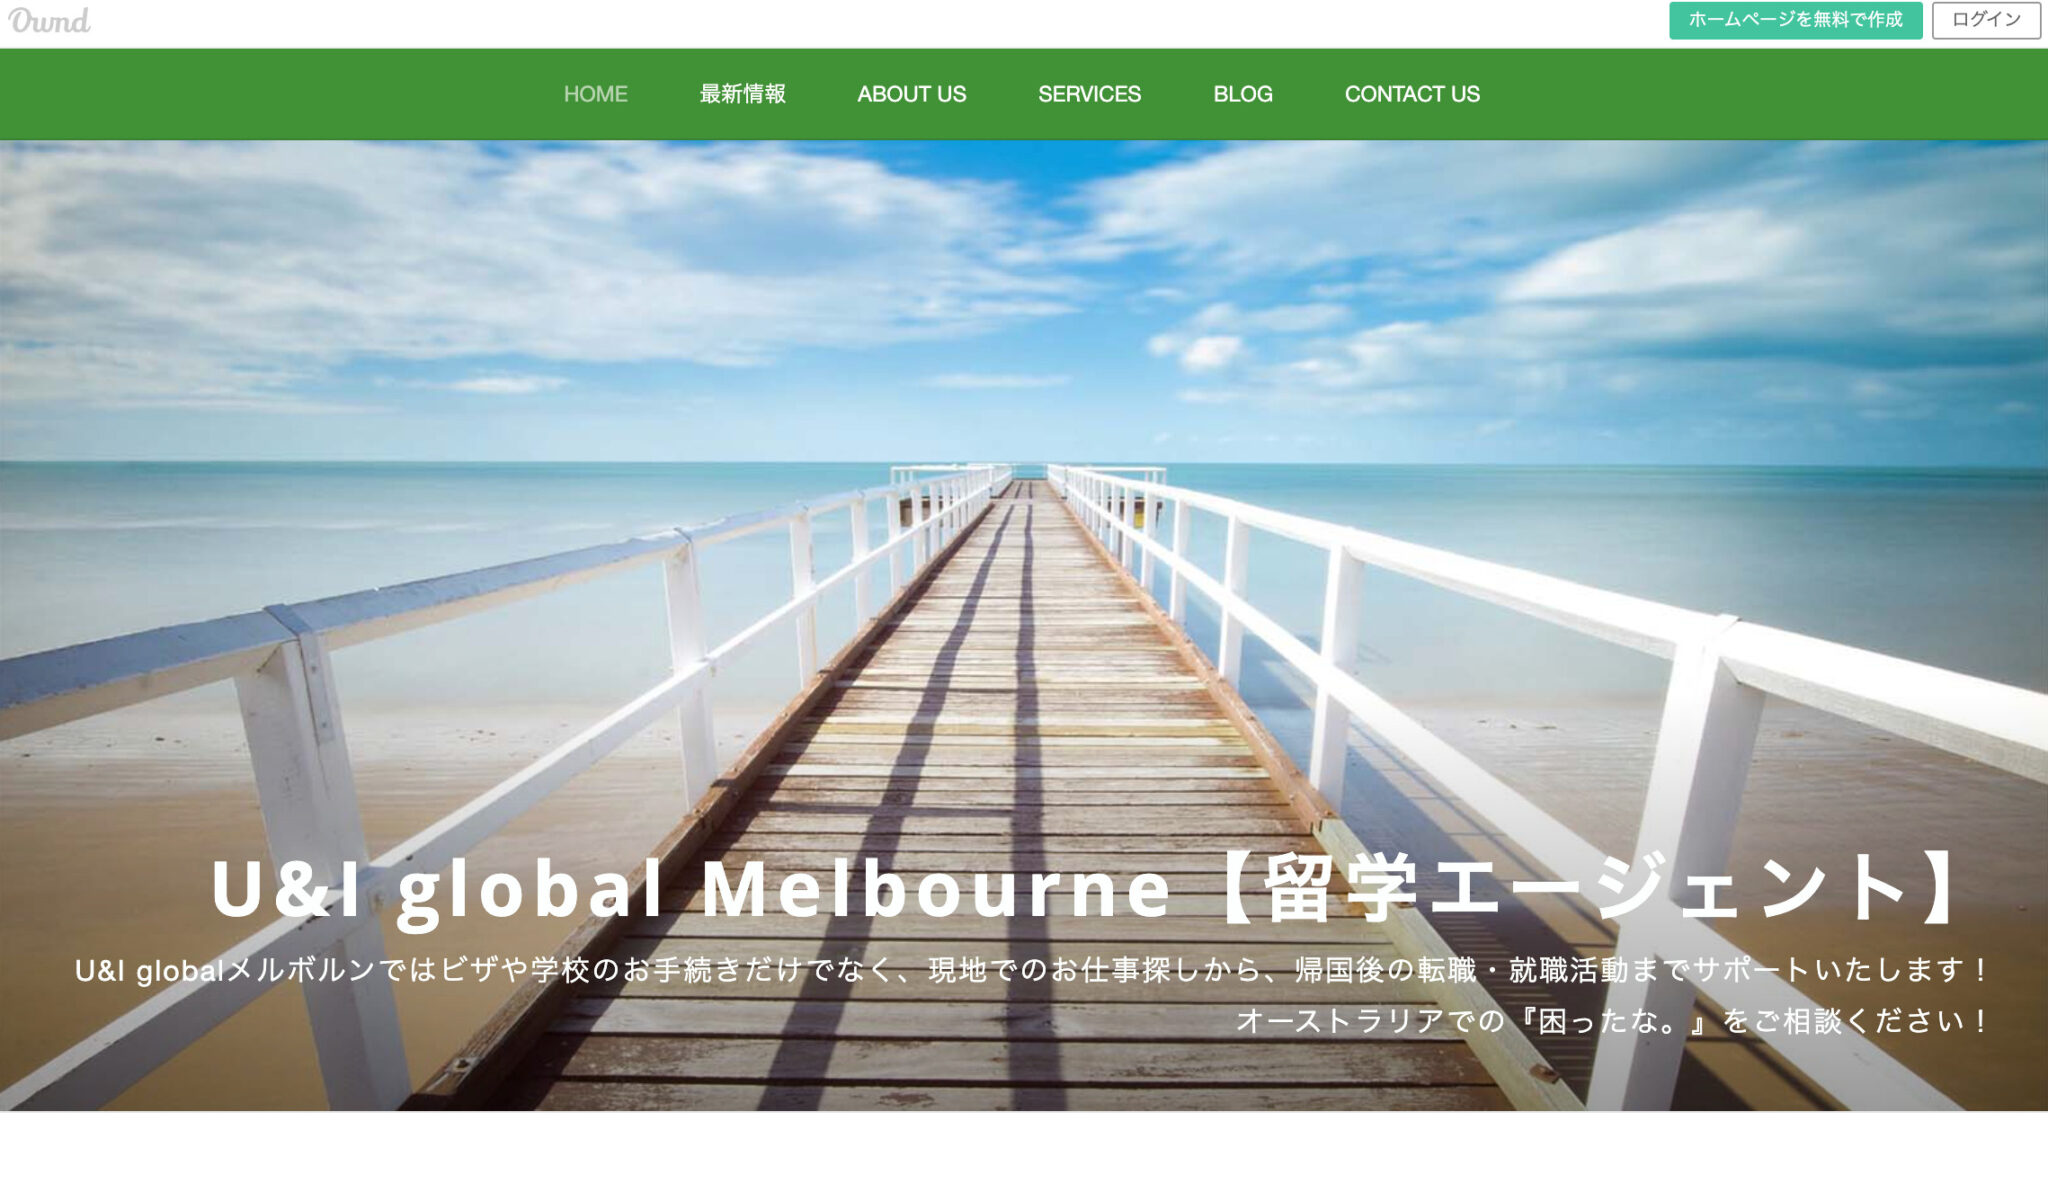Click the far end of the pier at horizon
This screenshot has height=1192, width=2048.
pos(1028,478)
